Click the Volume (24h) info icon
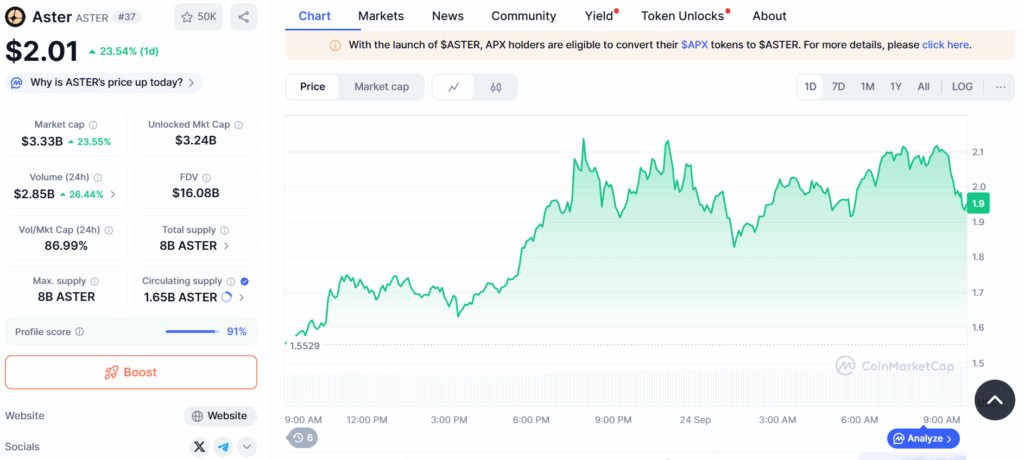Viewport: 1024px width, 460px height. tap(98, 178)
